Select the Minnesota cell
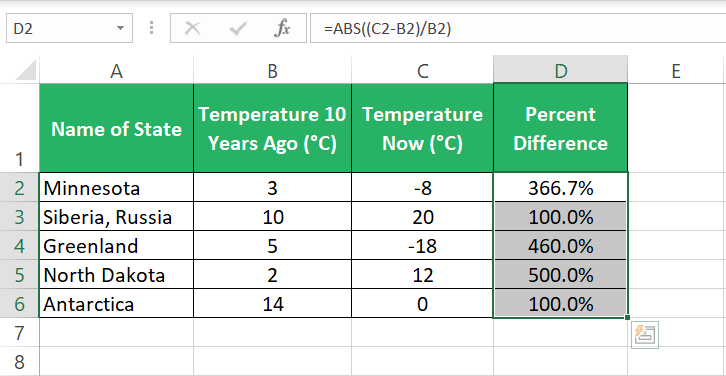The image size is (726, 376). (x=116, y=188)
